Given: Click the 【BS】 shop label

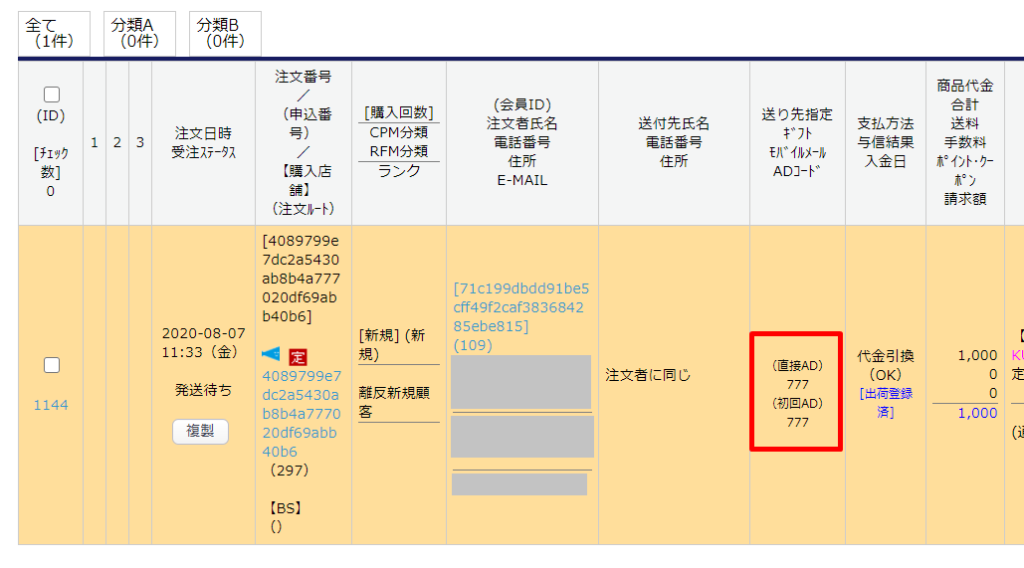Looking at the screenshot, I should 285,508.
